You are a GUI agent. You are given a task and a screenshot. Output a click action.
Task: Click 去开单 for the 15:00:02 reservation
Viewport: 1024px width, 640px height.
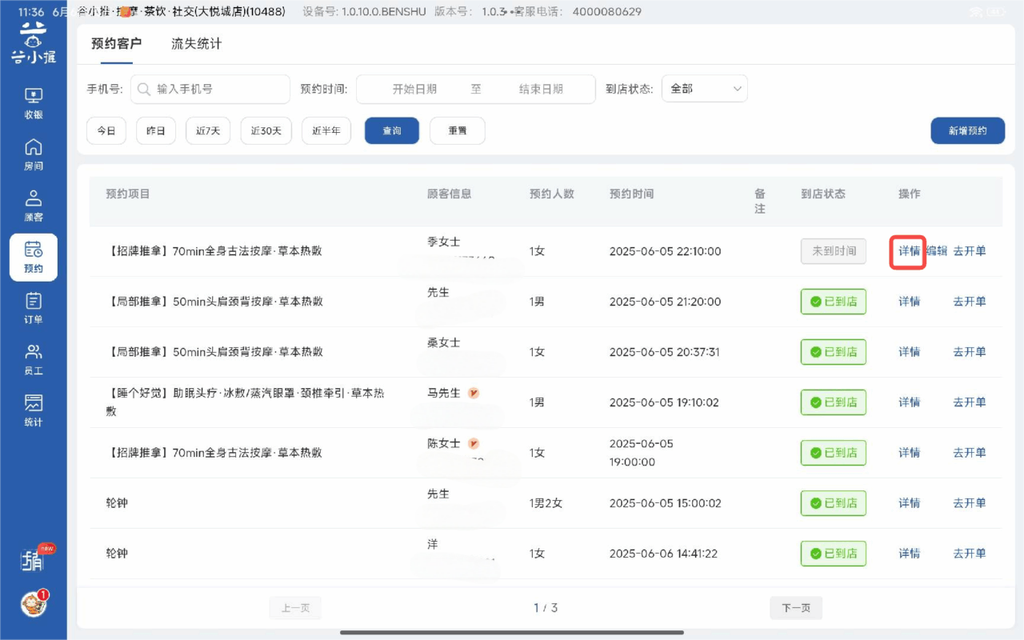pos(969,503)
